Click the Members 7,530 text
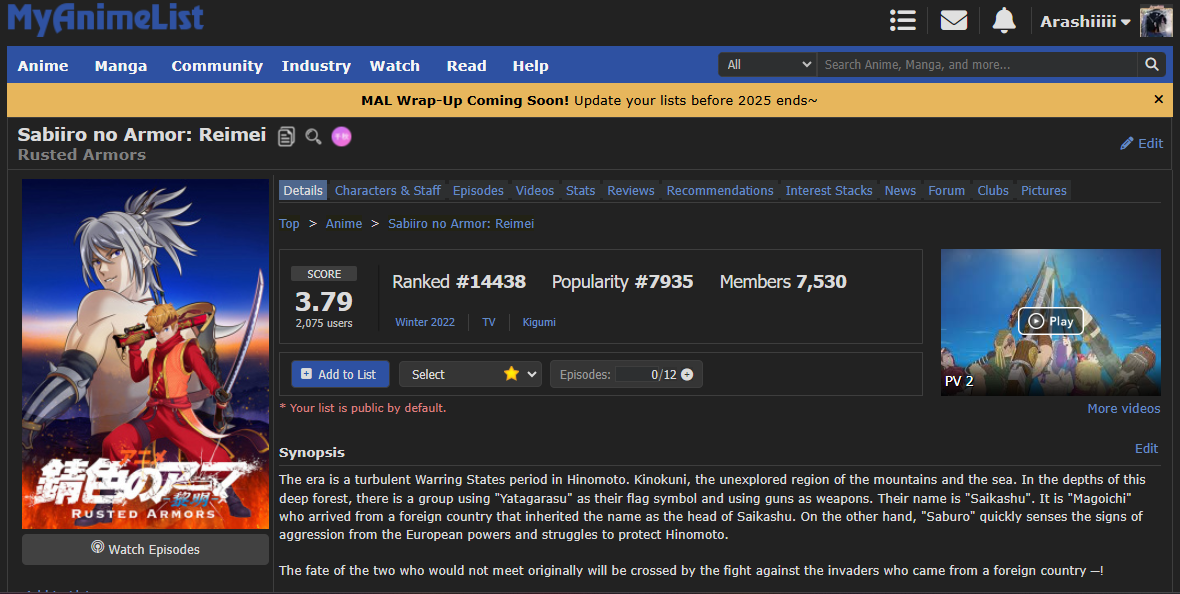 pyautogui.click(x=783, y=282)
